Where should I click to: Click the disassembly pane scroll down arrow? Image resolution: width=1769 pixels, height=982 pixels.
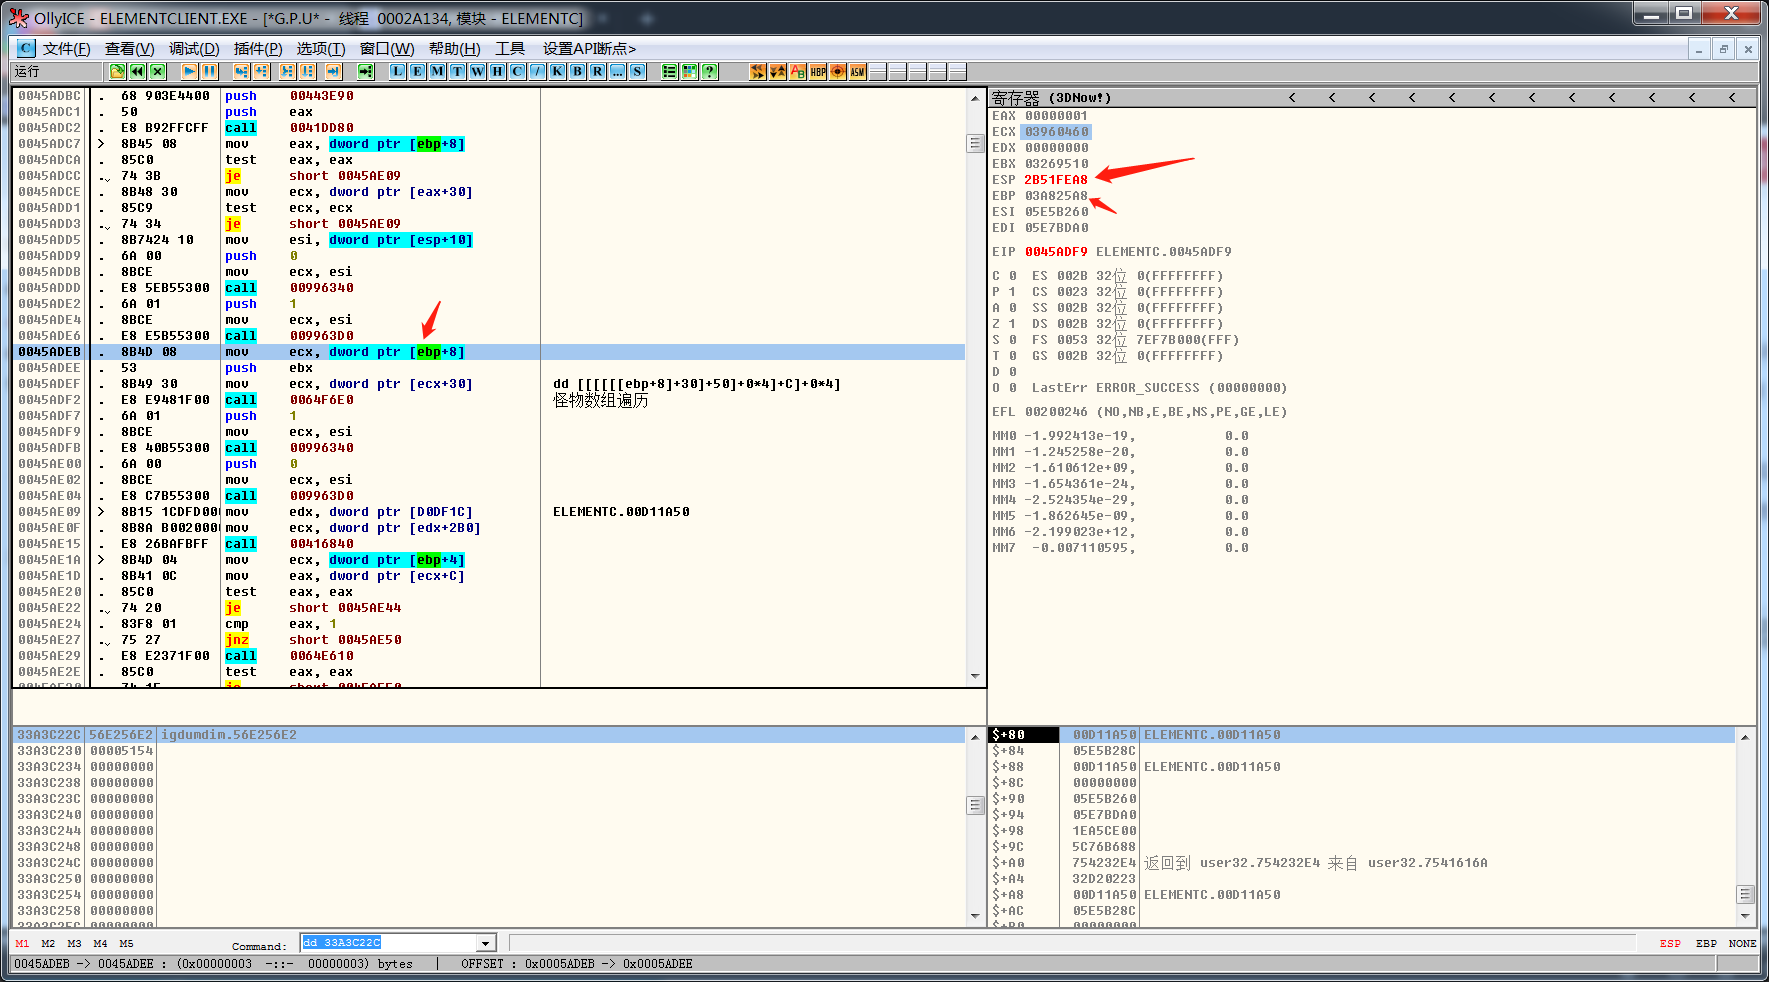(x=976, y=677)
